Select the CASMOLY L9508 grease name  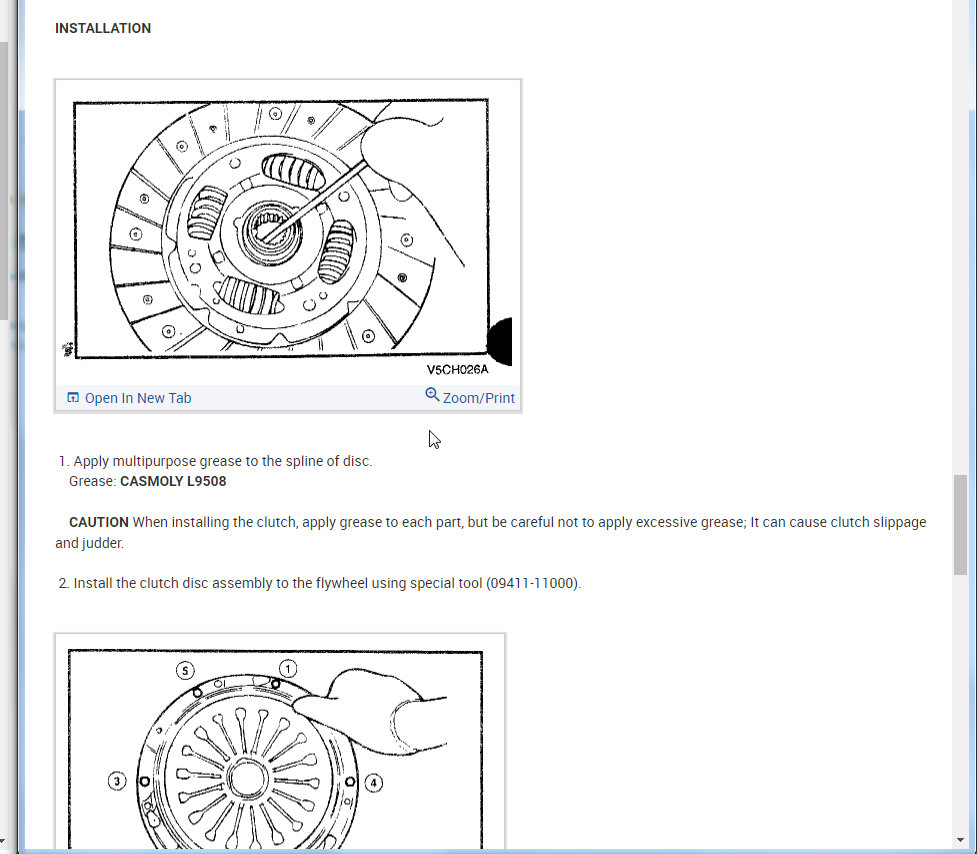tap(173, 482)
